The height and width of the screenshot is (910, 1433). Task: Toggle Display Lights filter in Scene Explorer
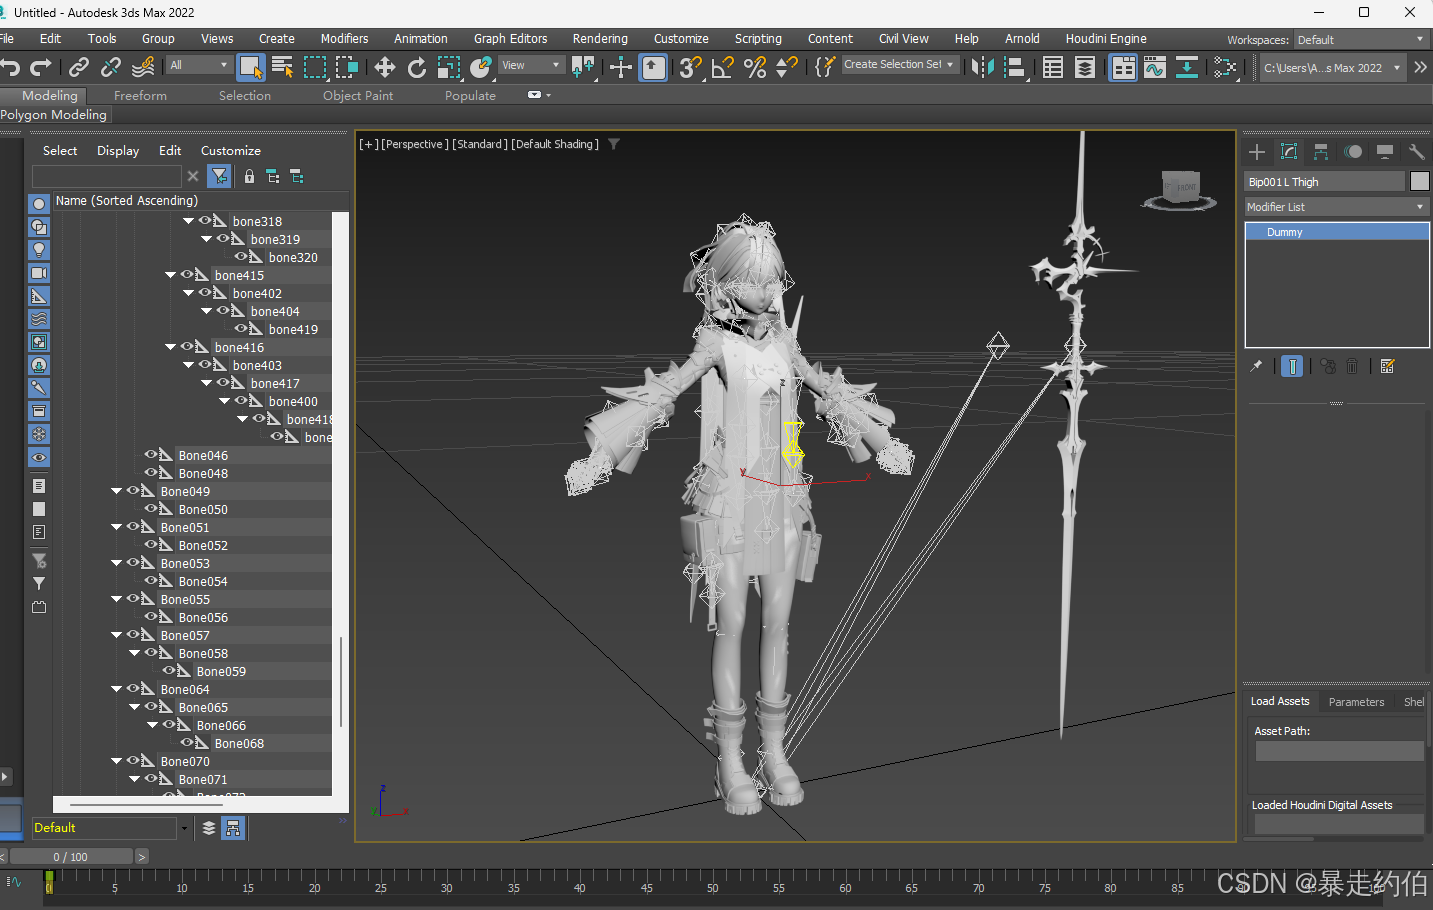39,250
